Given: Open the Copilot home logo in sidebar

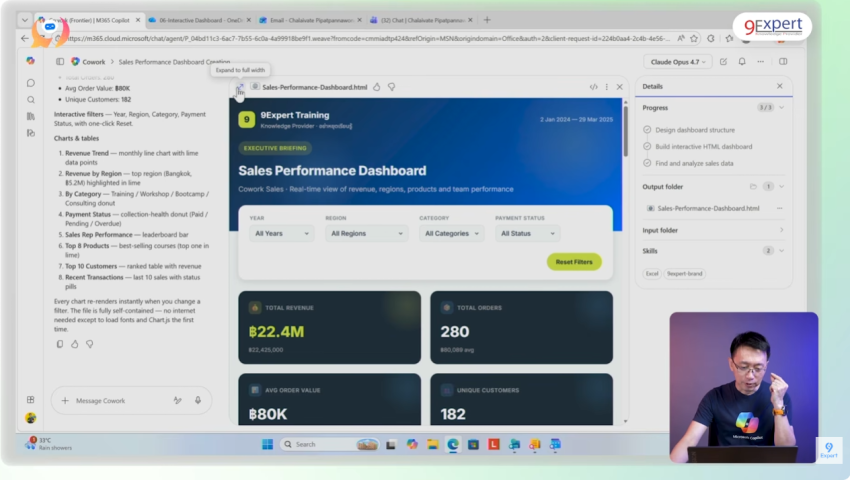Looking at the screenshot, I should click(x=31, y=61).
